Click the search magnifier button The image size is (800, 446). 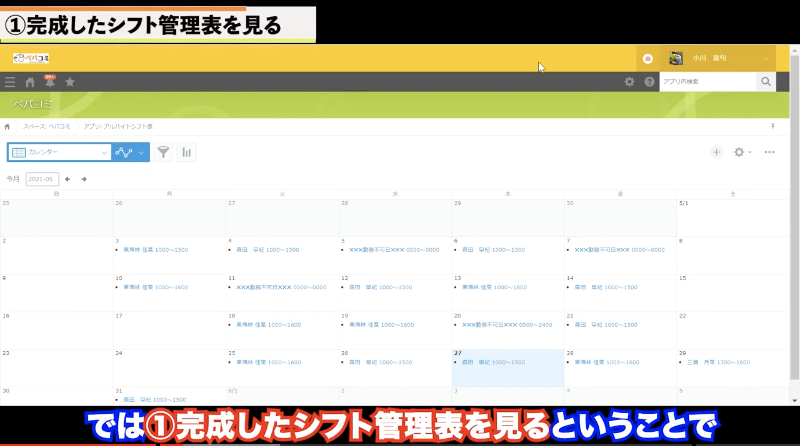pyautogui.click(x=766, y=82)
